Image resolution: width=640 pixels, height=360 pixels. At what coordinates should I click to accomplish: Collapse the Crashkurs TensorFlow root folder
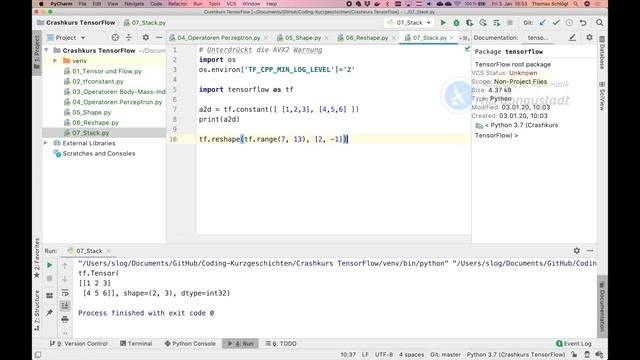[x=46, y=51]
